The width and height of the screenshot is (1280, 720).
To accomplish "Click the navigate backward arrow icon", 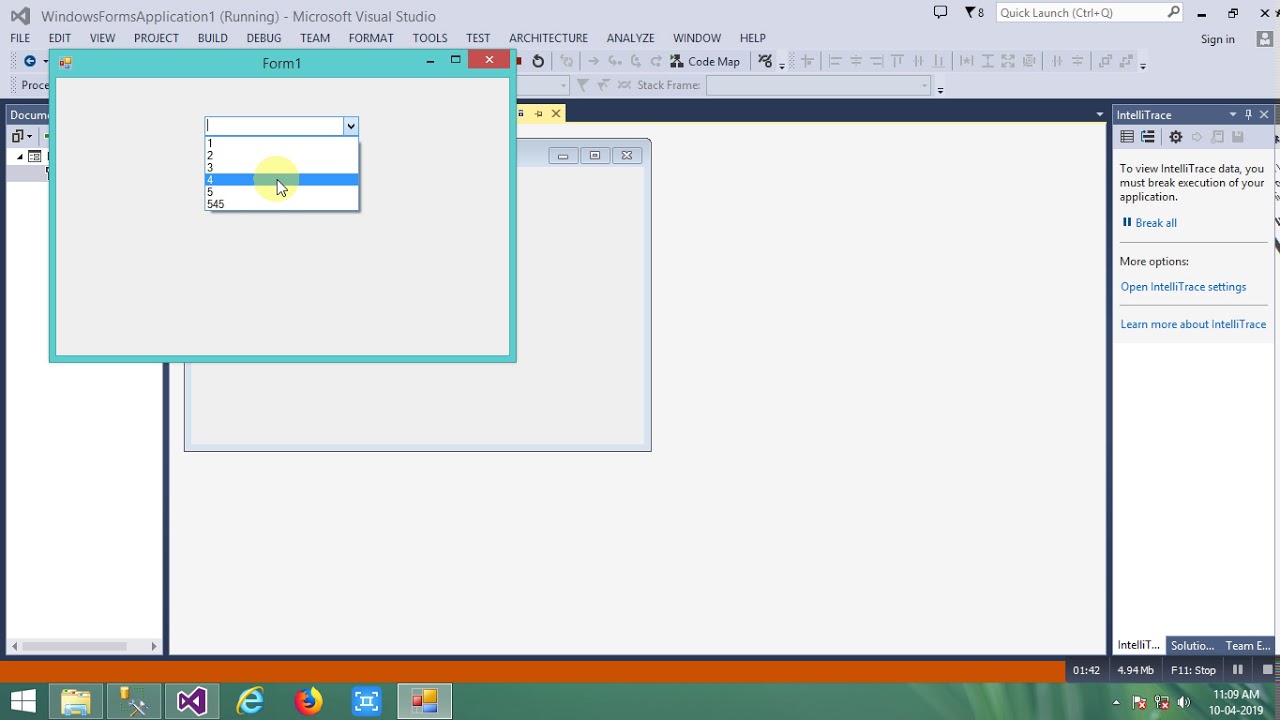I will (29, 61).
